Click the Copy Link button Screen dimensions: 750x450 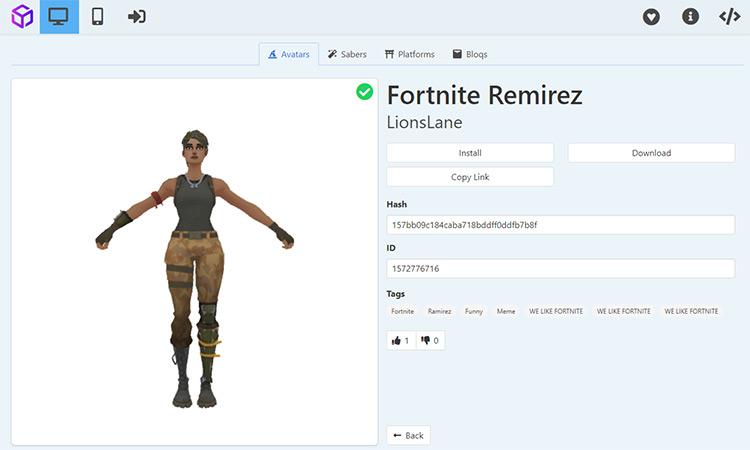(470, 177)
